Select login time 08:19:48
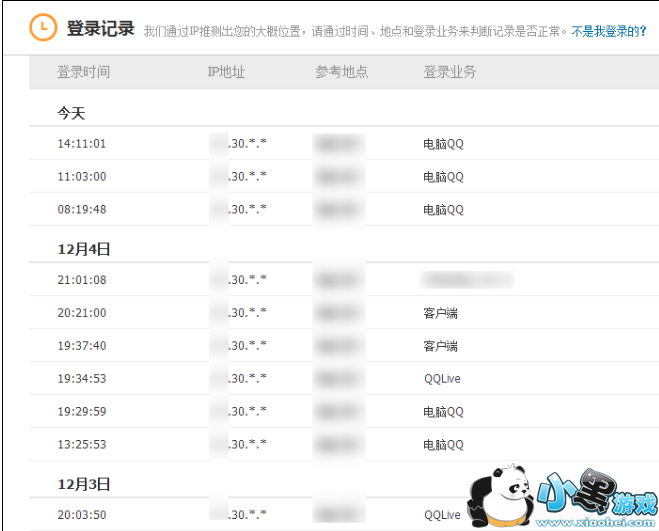Screen dimensions: 659x531 (x=82, y=209)
